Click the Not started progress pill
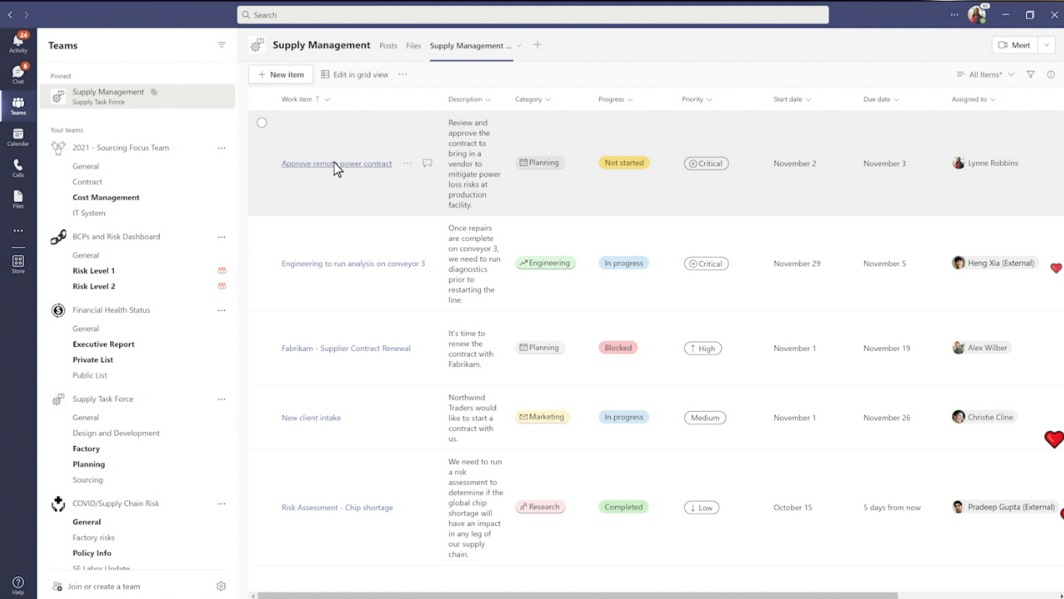Viewport: 1064px width, 599px height. coord(624,163)
